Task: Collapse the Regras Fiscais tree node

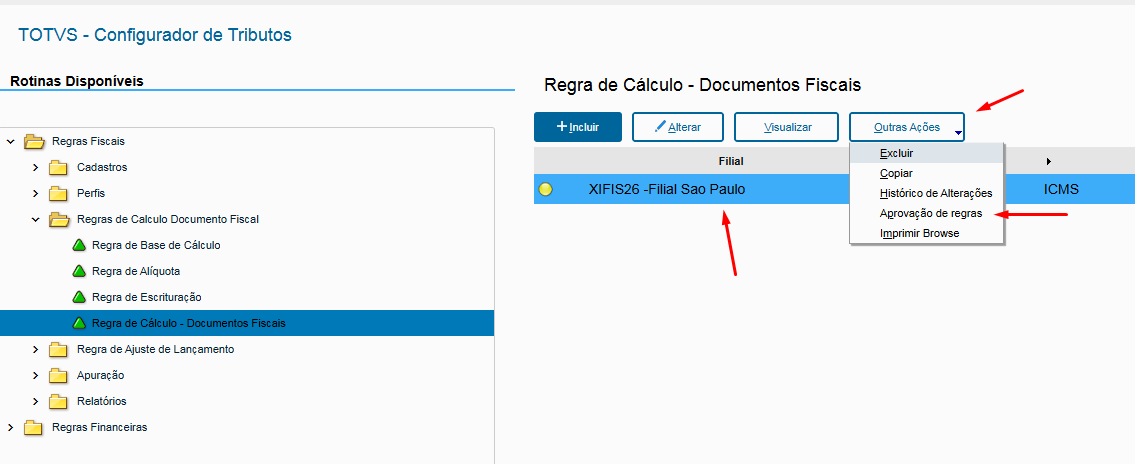Action: click(x=10, y=141)
